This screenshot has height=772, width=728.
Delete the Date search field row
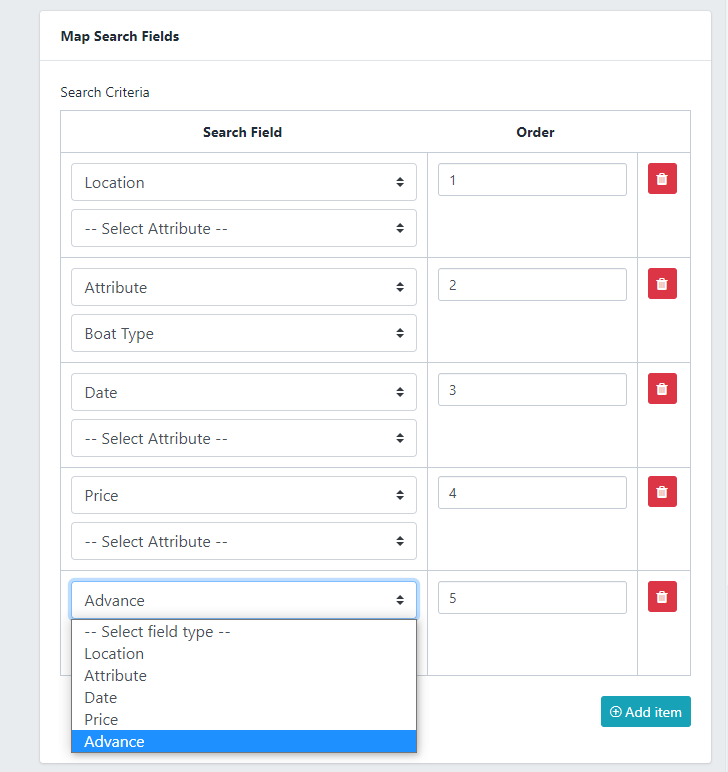tap(662, 389)
